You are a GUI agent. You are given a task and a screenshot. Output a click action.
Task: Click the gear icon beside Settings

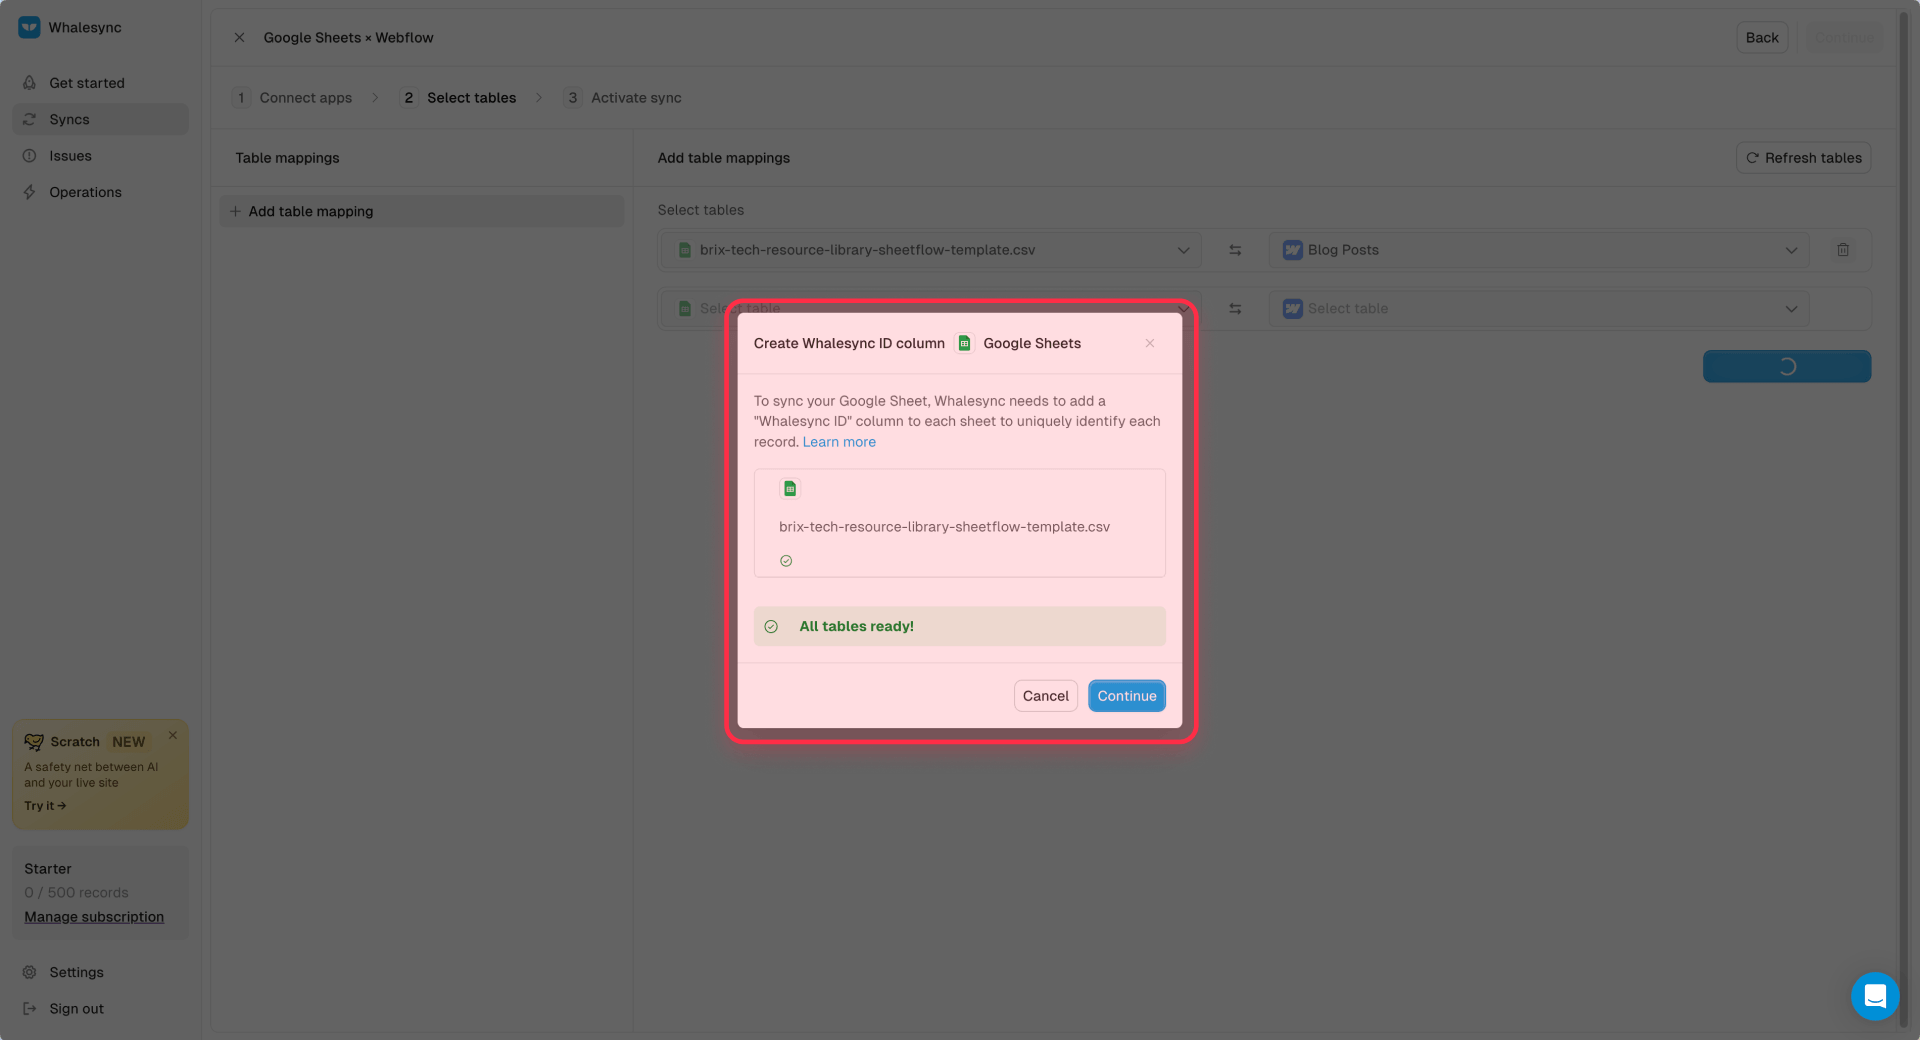[30, 972]
